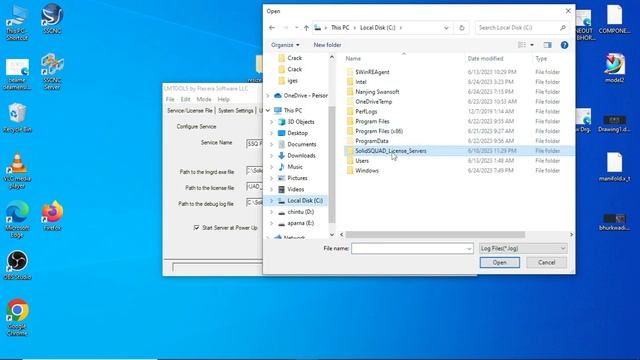Viewport: 640px width, 360px height.
Task: Open the bhurkwadi desktop file
Action: click(x=614, y=222)
